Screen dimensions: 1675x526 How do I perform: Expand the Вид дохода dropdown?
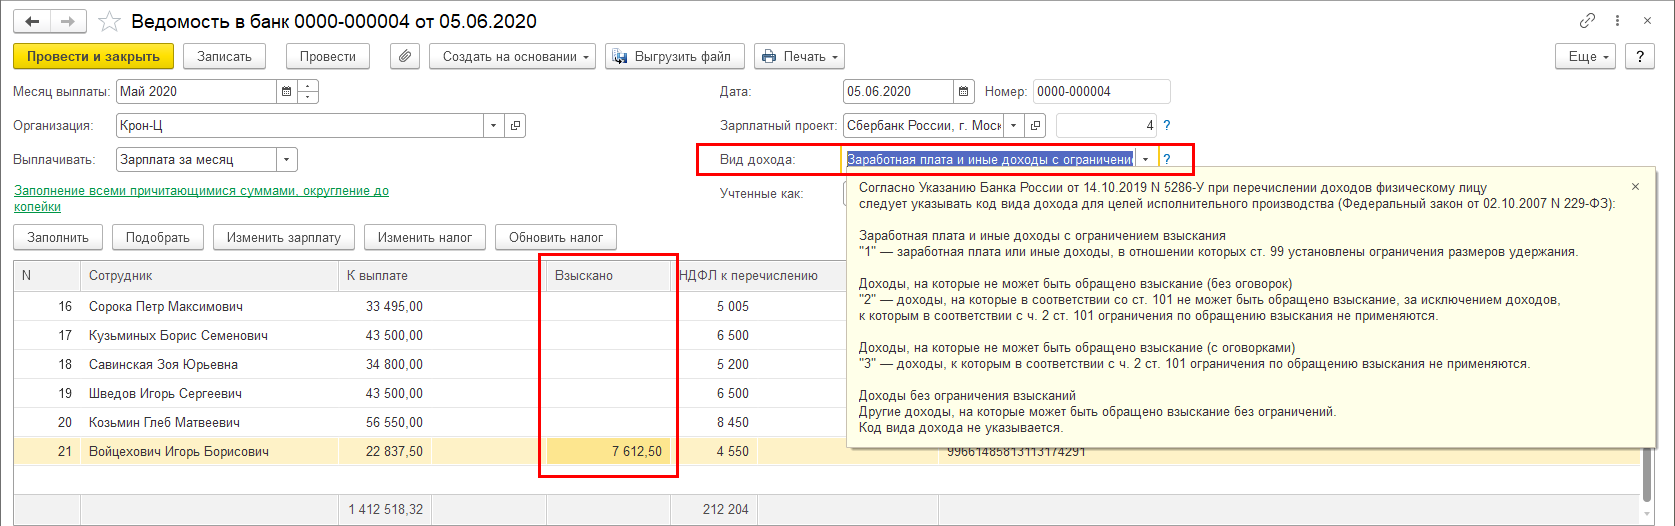click(1145, 159)
